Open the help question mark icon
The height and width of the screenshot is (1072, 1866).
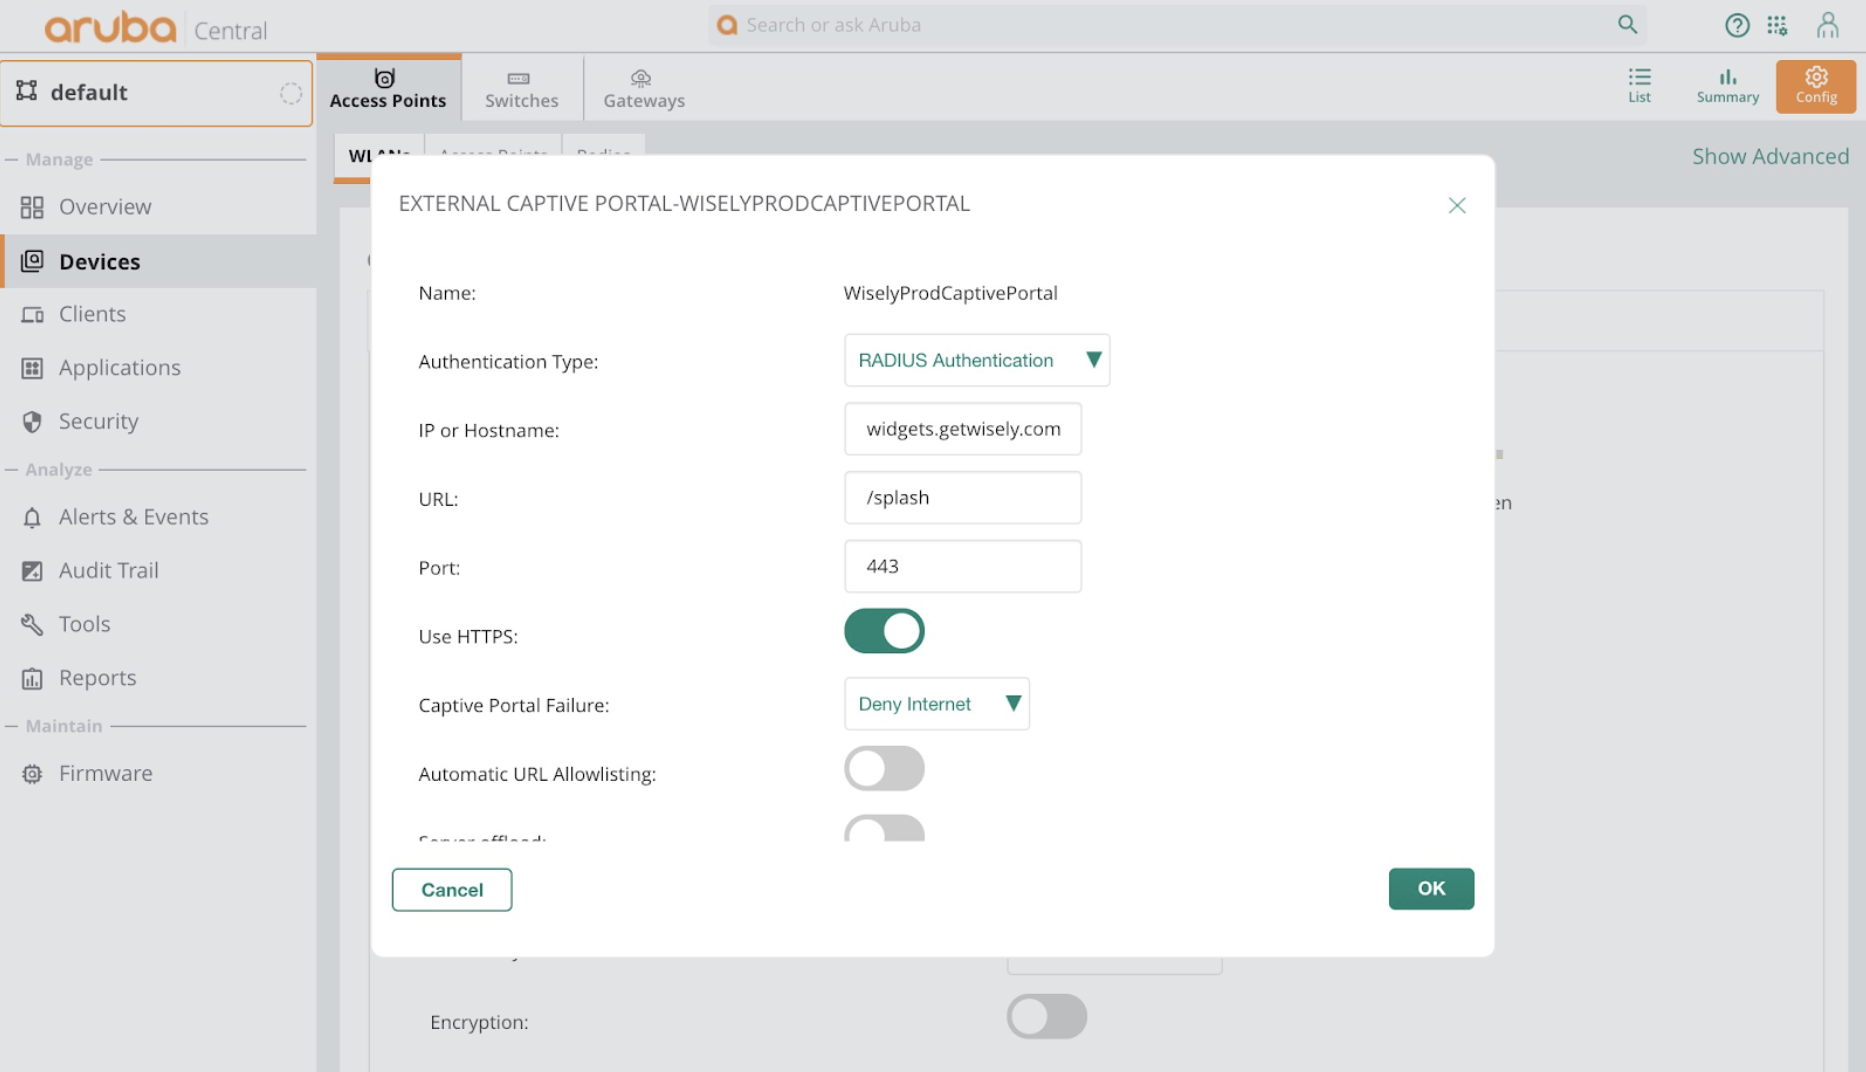(x=1737, y=26)
